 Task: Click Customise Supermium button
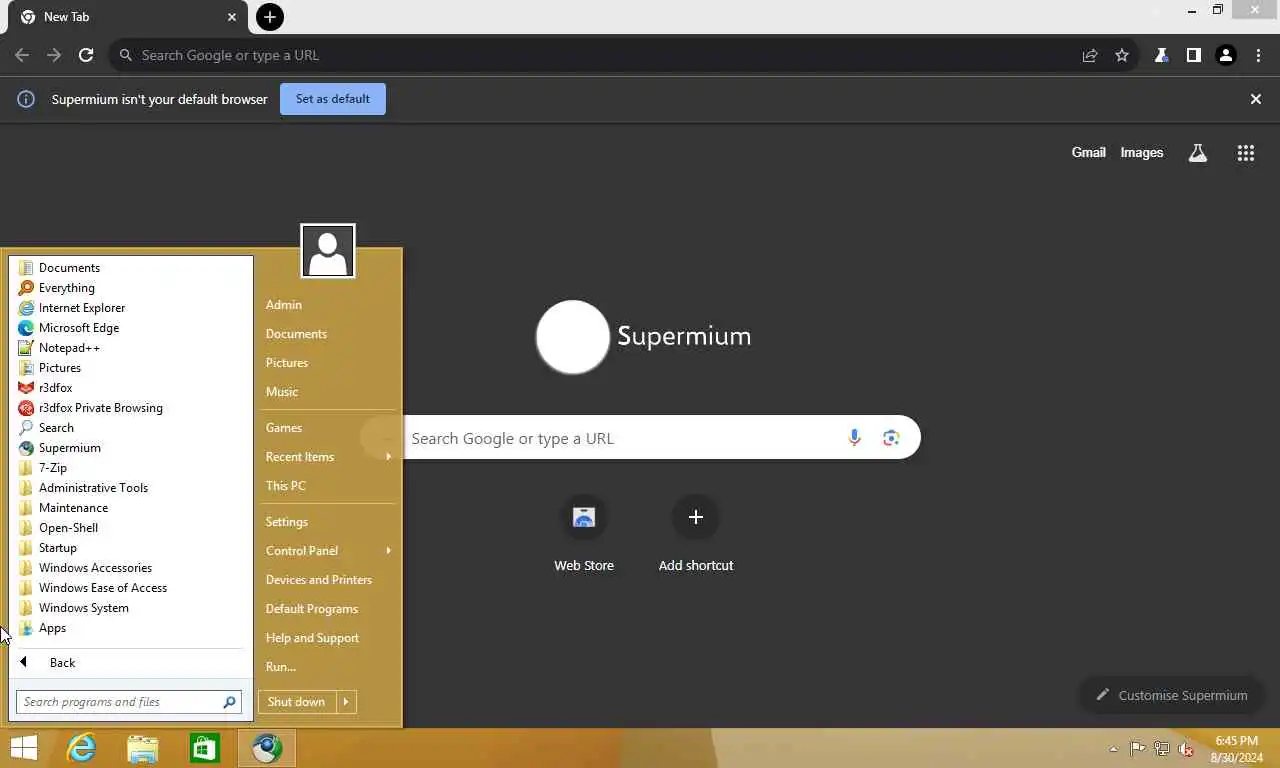point(1172,695)
